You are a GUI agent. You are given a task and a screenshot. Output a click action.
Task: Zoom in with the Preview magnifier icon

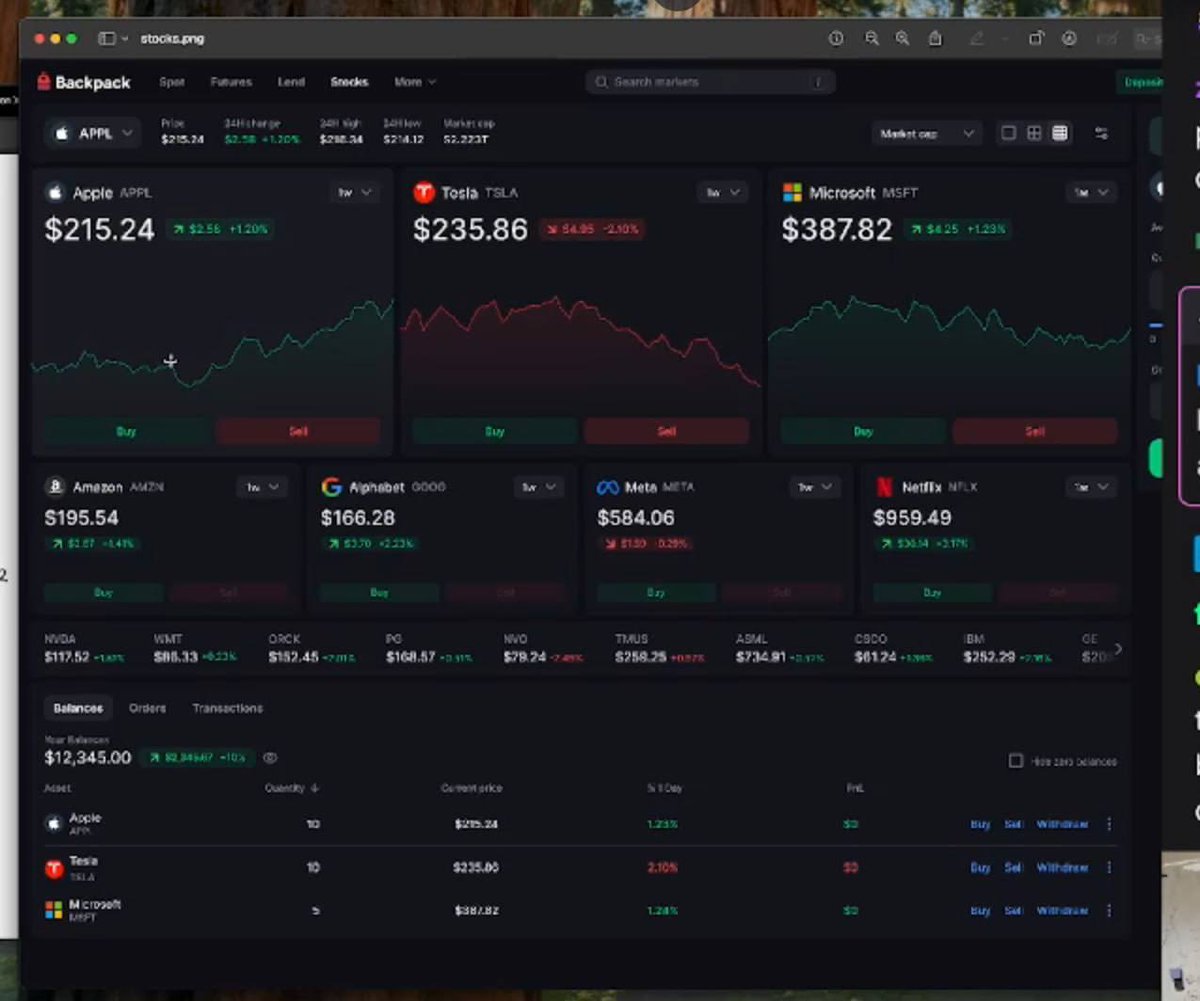point(902,38)
